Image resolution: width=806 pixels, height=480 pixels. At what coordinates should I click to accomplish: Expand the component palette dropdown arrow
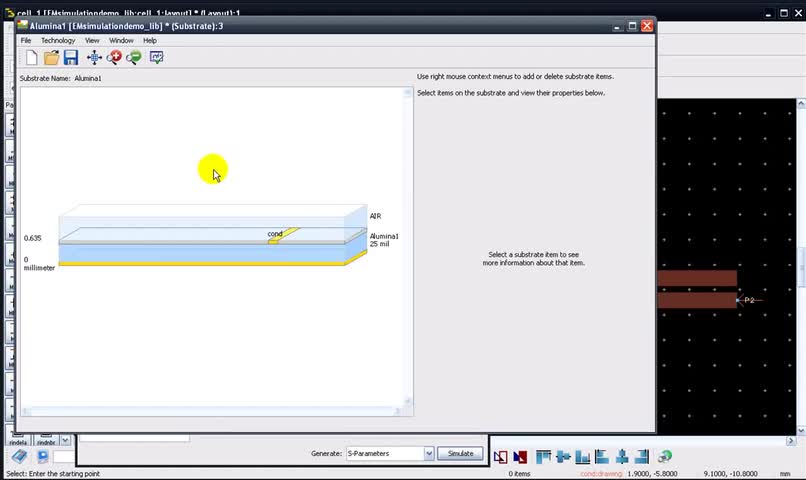pyautogui.click(x=65, y=440)
